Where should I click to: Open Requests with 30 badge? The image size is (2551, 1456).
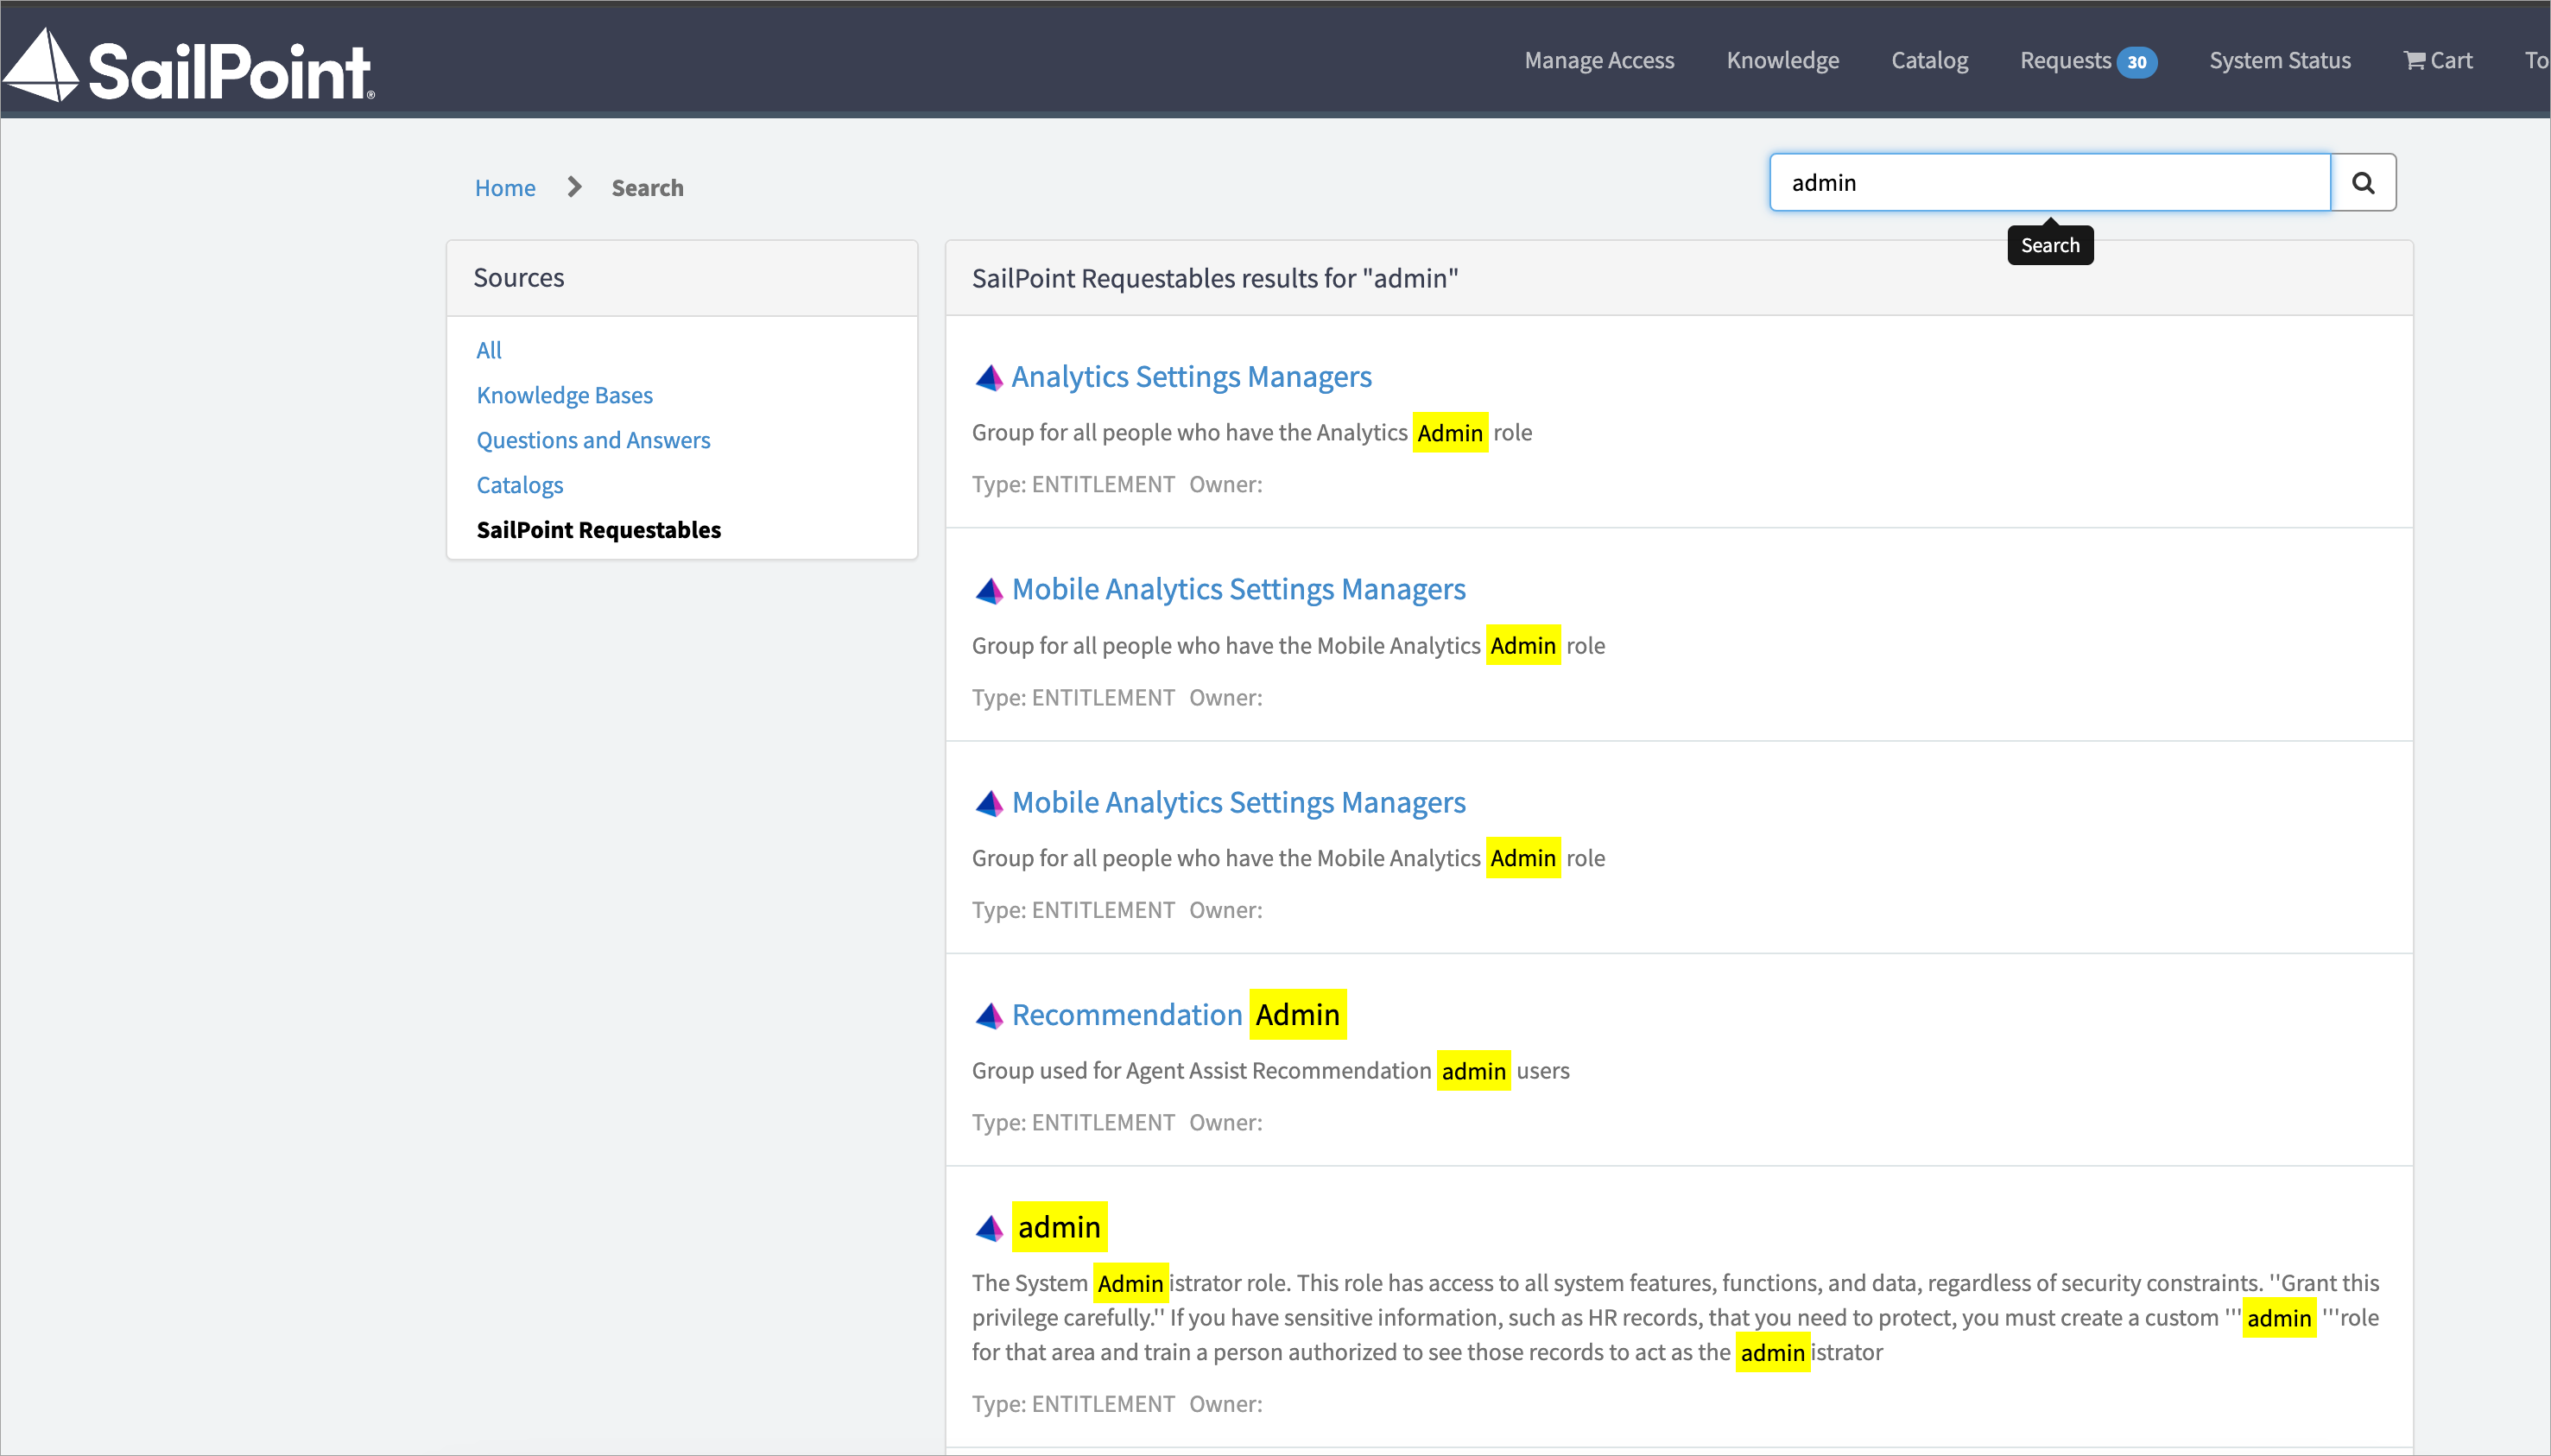tap(2087, 60)
